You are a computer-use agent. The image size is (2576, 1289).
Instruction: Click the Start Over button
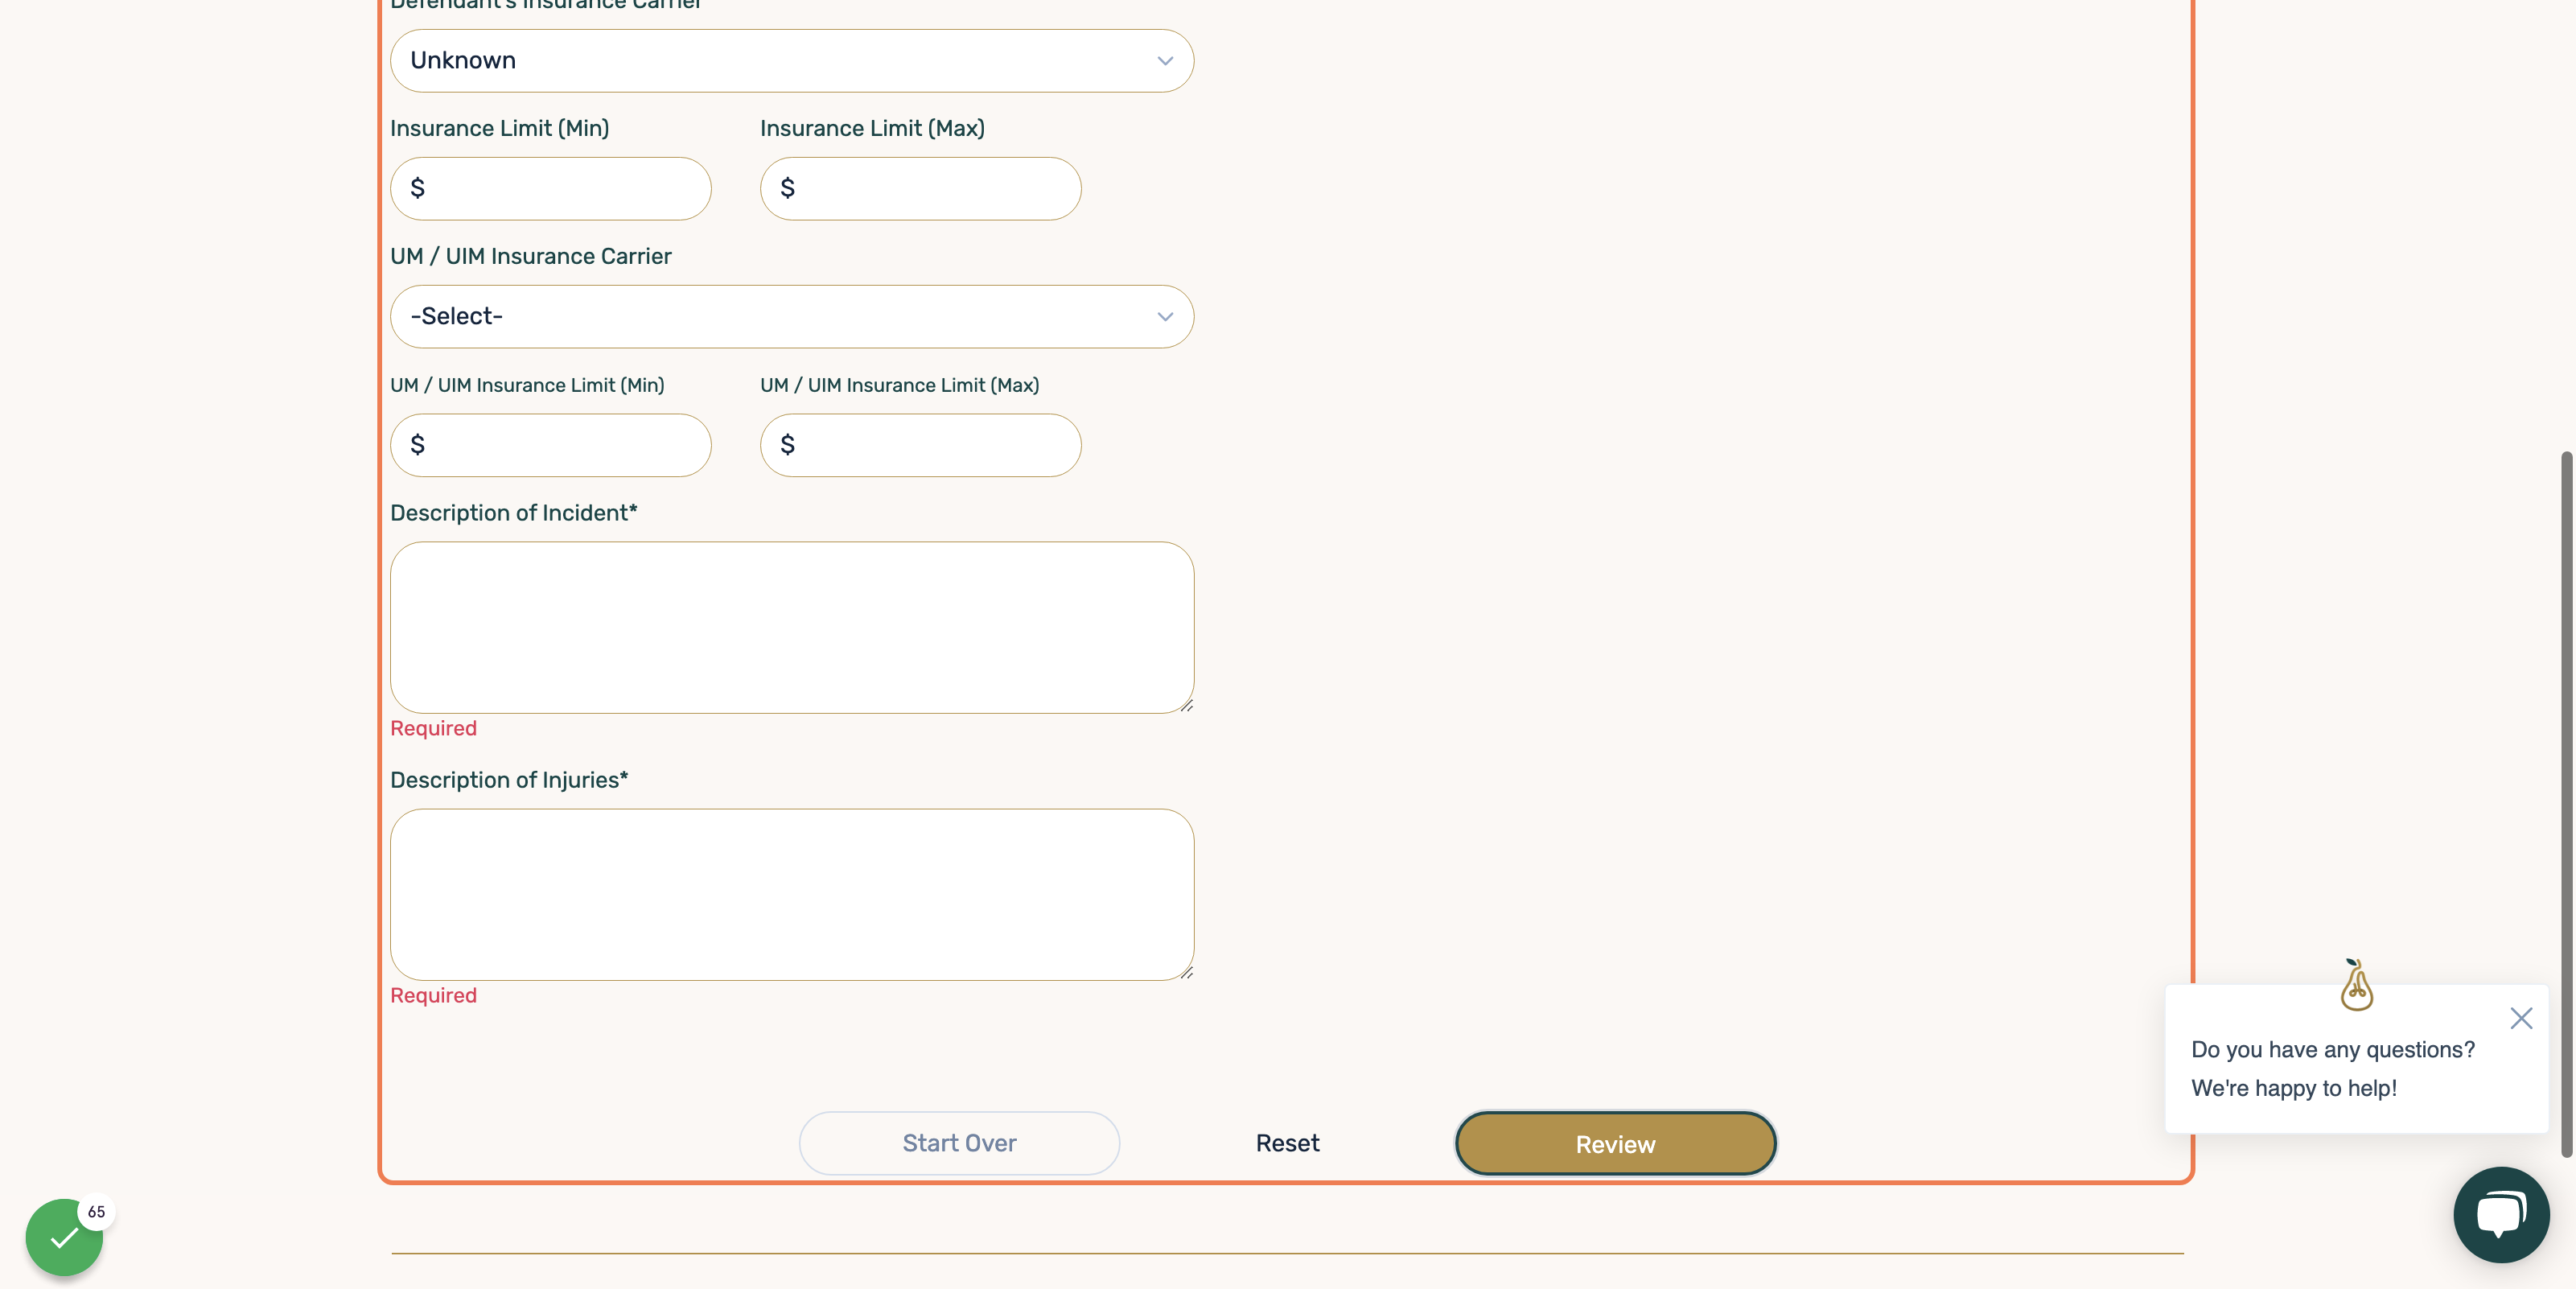click(x=959, y=1143)
